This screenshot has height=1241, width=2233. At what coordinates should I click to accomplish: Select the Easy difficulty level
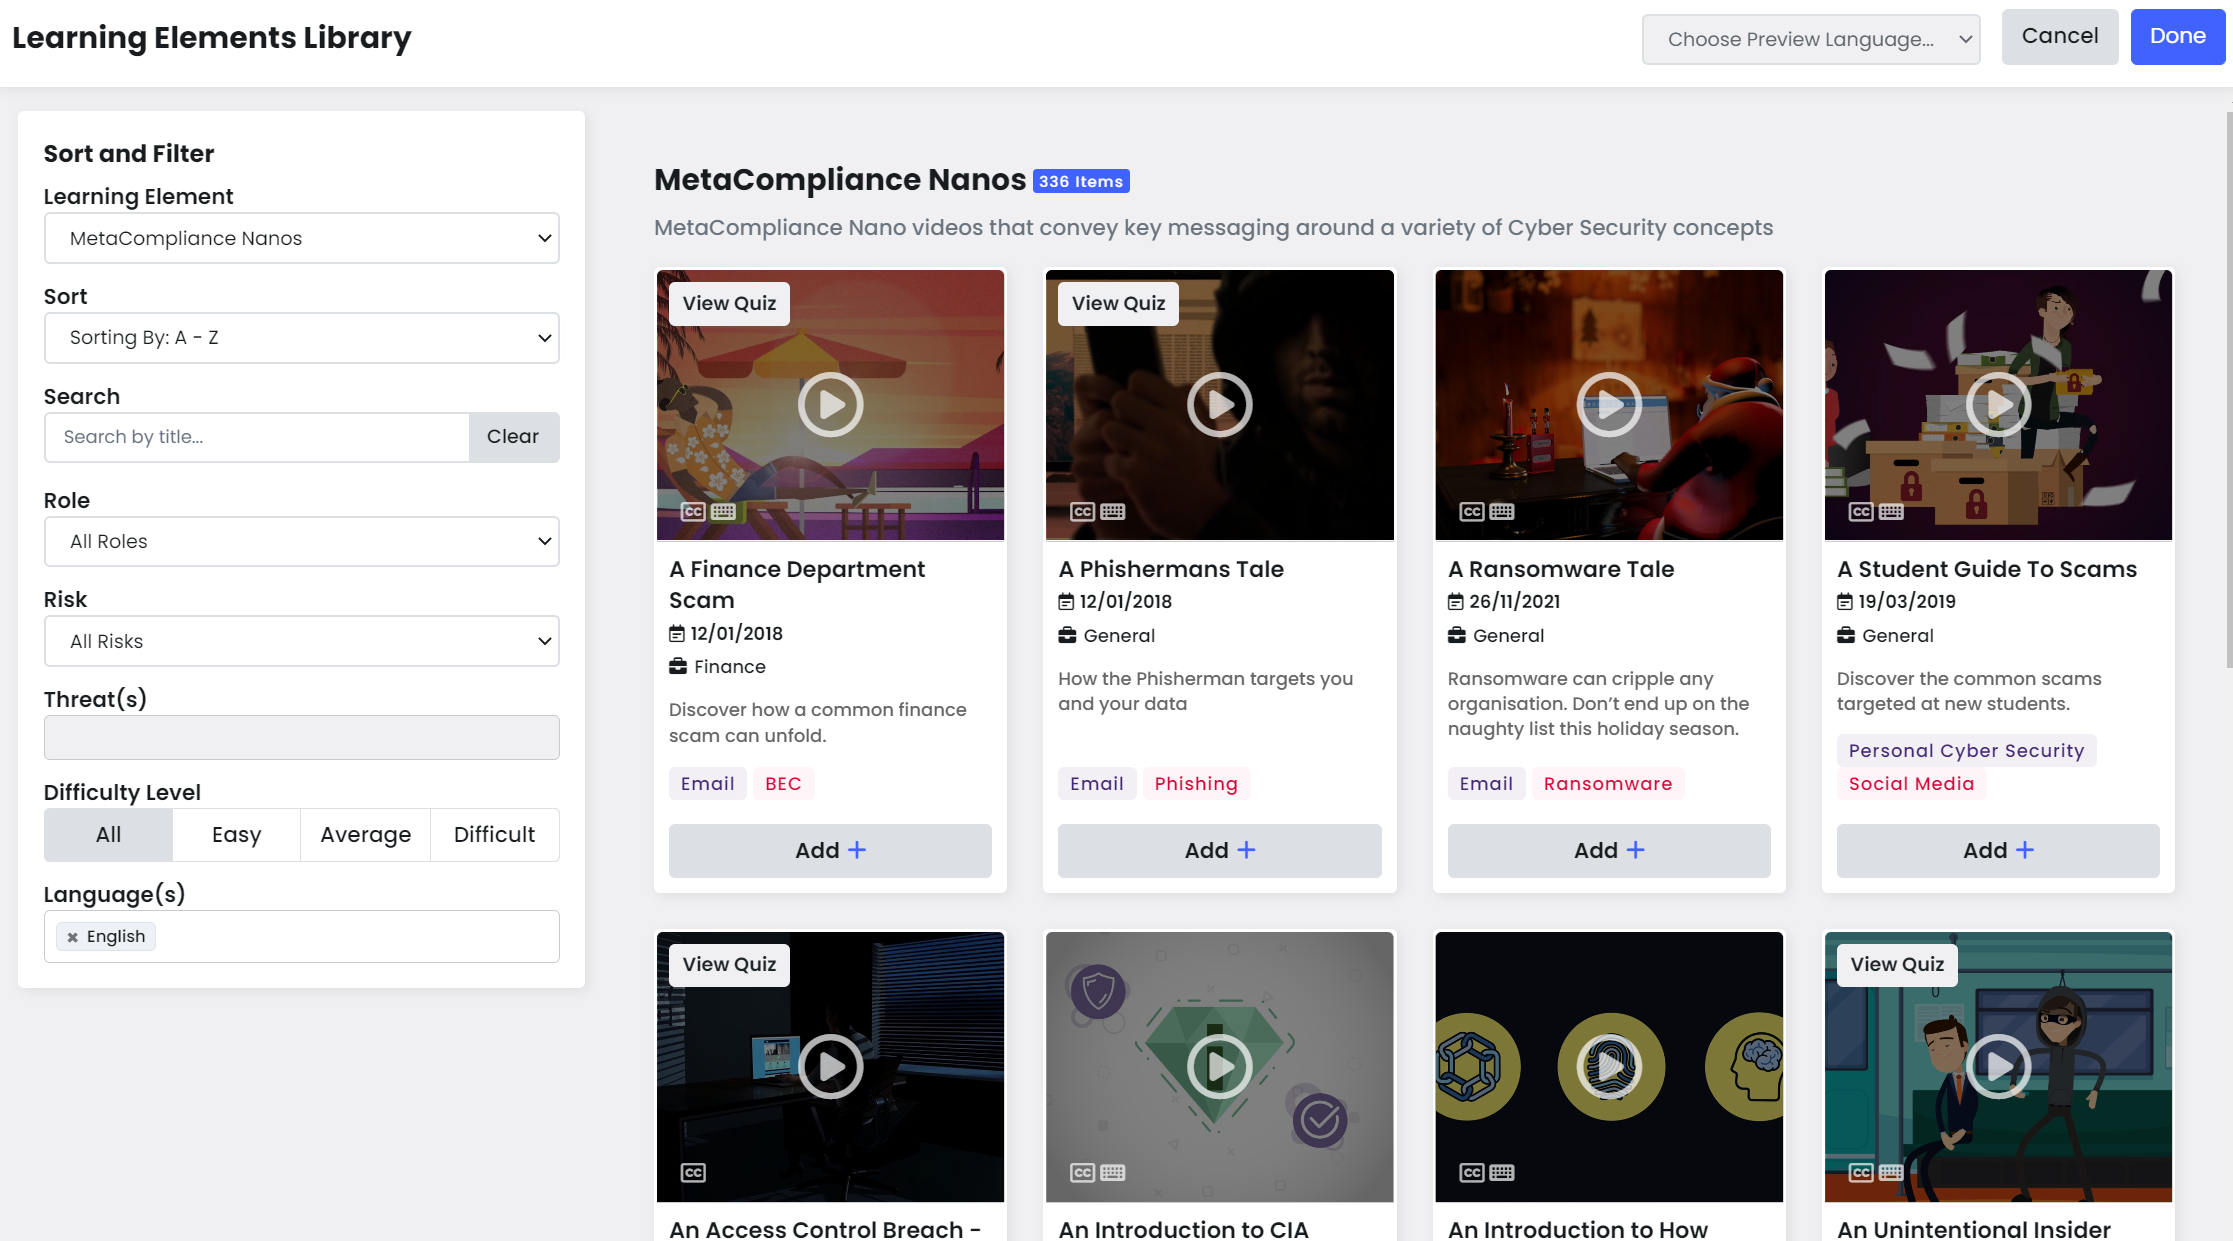pos(237,835)
